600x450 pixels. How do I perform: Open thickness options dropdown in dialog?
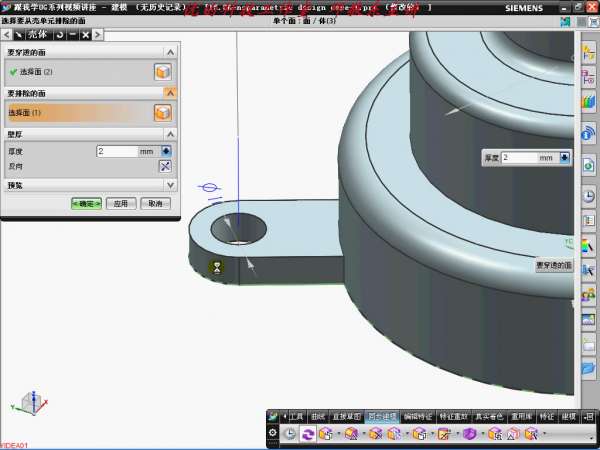(166, 151)
